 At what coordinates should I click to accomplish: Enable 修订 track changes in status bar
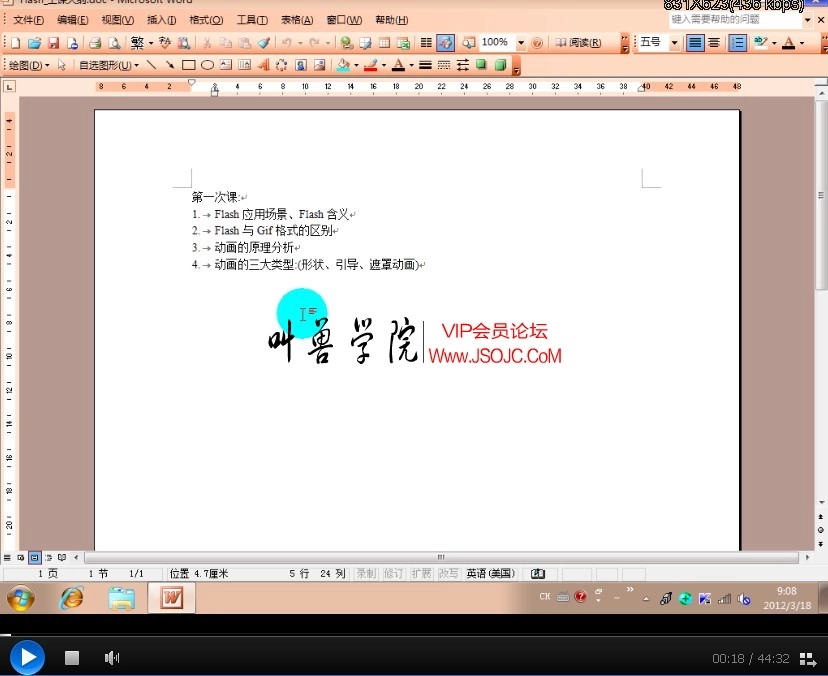click(x=395, y=572)
